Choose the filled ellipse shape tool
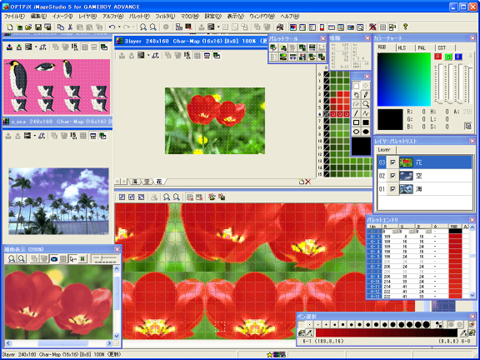This screenshot has height=360, width=480. pyautogui.click(x=366, y=132)
